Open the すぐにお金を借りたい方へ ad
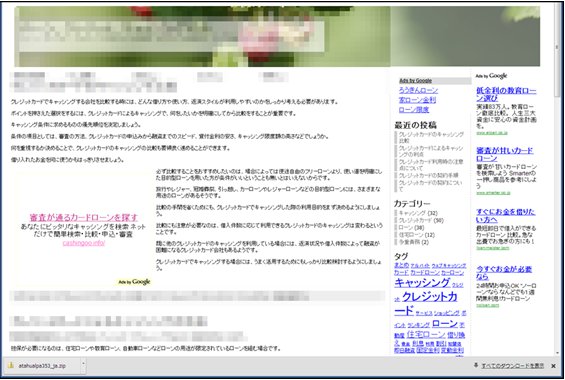The height and width of the screenshot is (380, 565). [x=506, y=215]
